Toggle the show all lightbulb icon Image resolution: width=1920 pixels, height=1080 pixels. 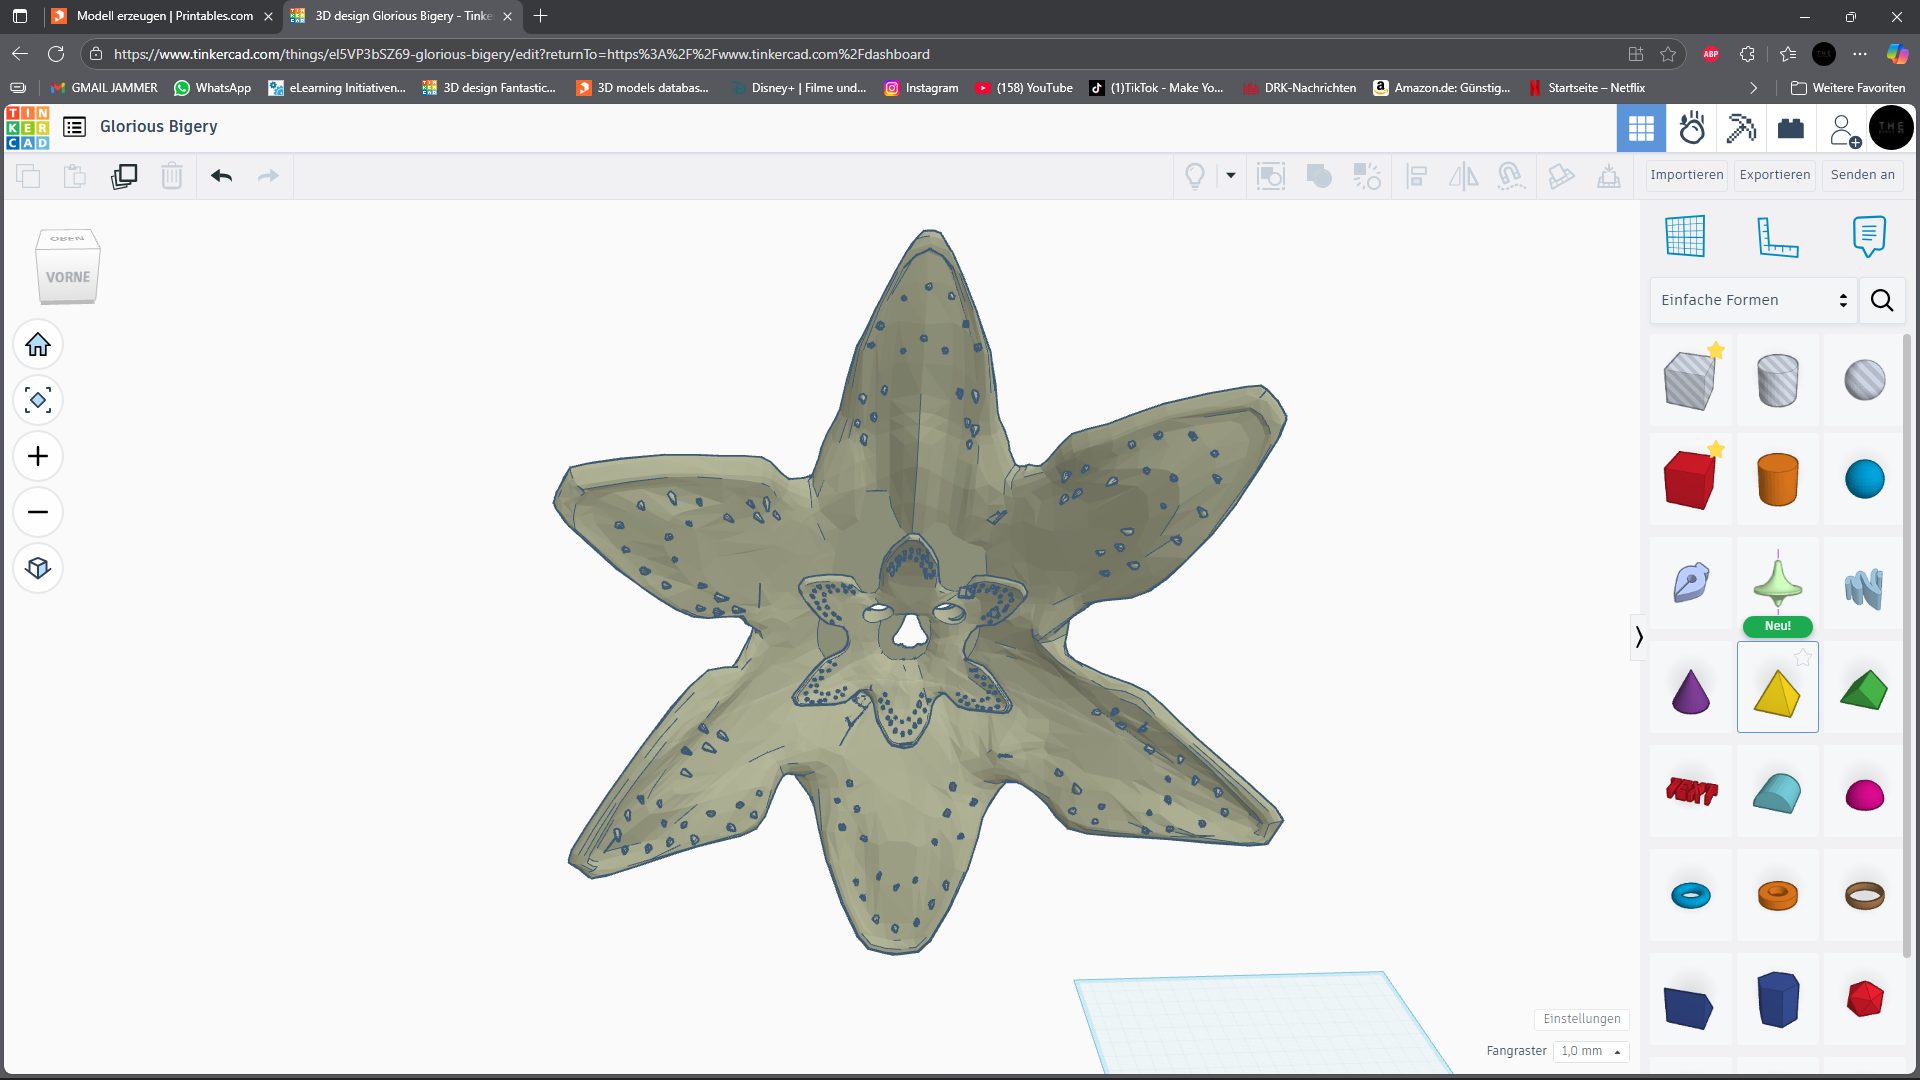pyautogui.click(x=1195, y=177)
